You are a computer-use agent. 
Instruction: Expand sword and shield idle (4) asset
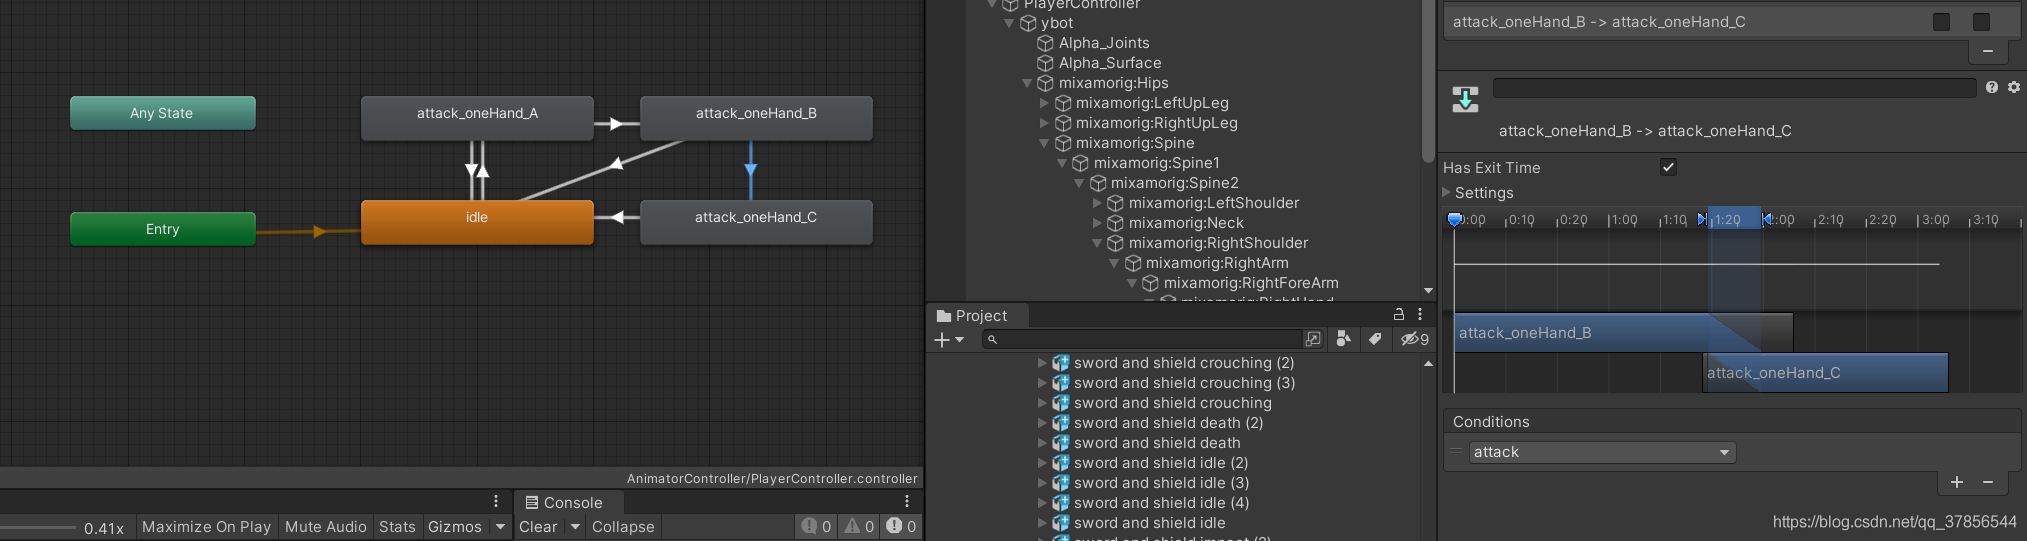pos(1042,503)
